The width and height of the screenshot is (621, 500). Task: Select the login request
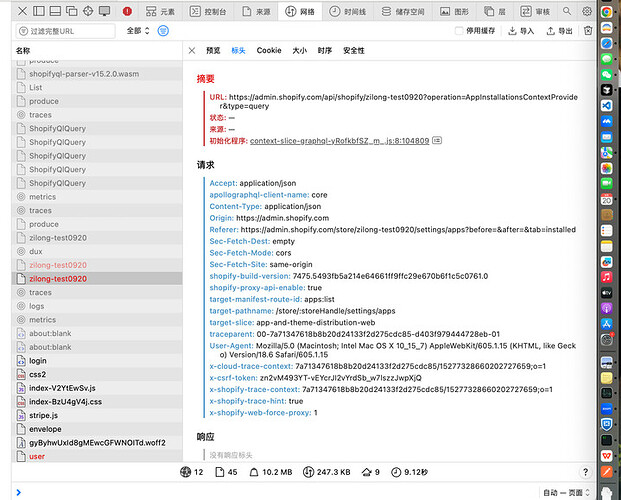(97, 361)
